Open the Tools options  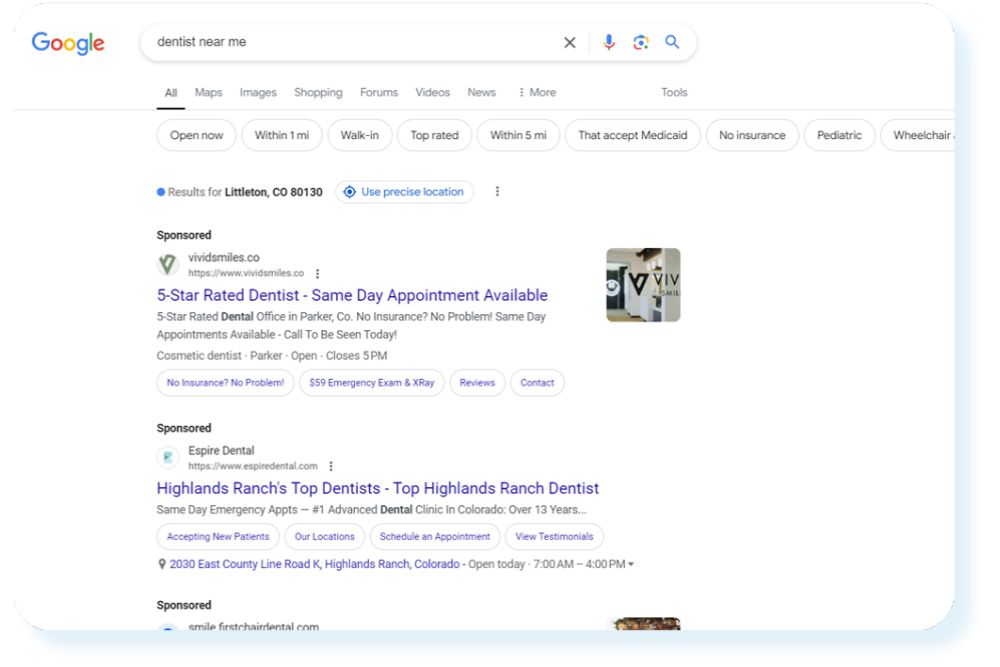[674, 92]
